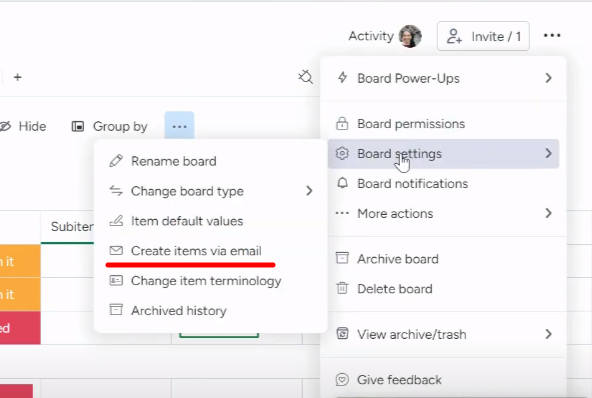Screen dimensions: 592x398
Task: Click the integrations plug icon
Action: 305,77
